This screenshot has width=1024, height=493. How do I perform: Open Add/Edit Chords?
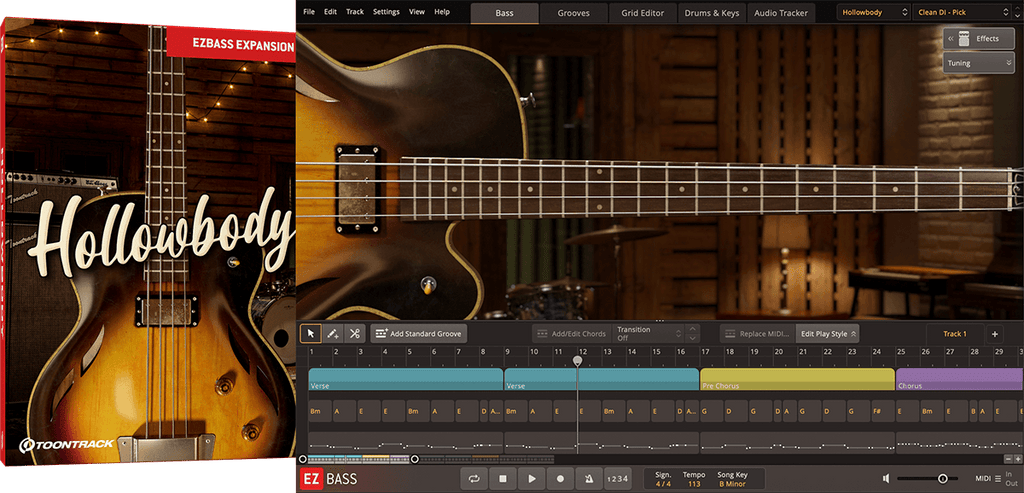coord(571,334)
